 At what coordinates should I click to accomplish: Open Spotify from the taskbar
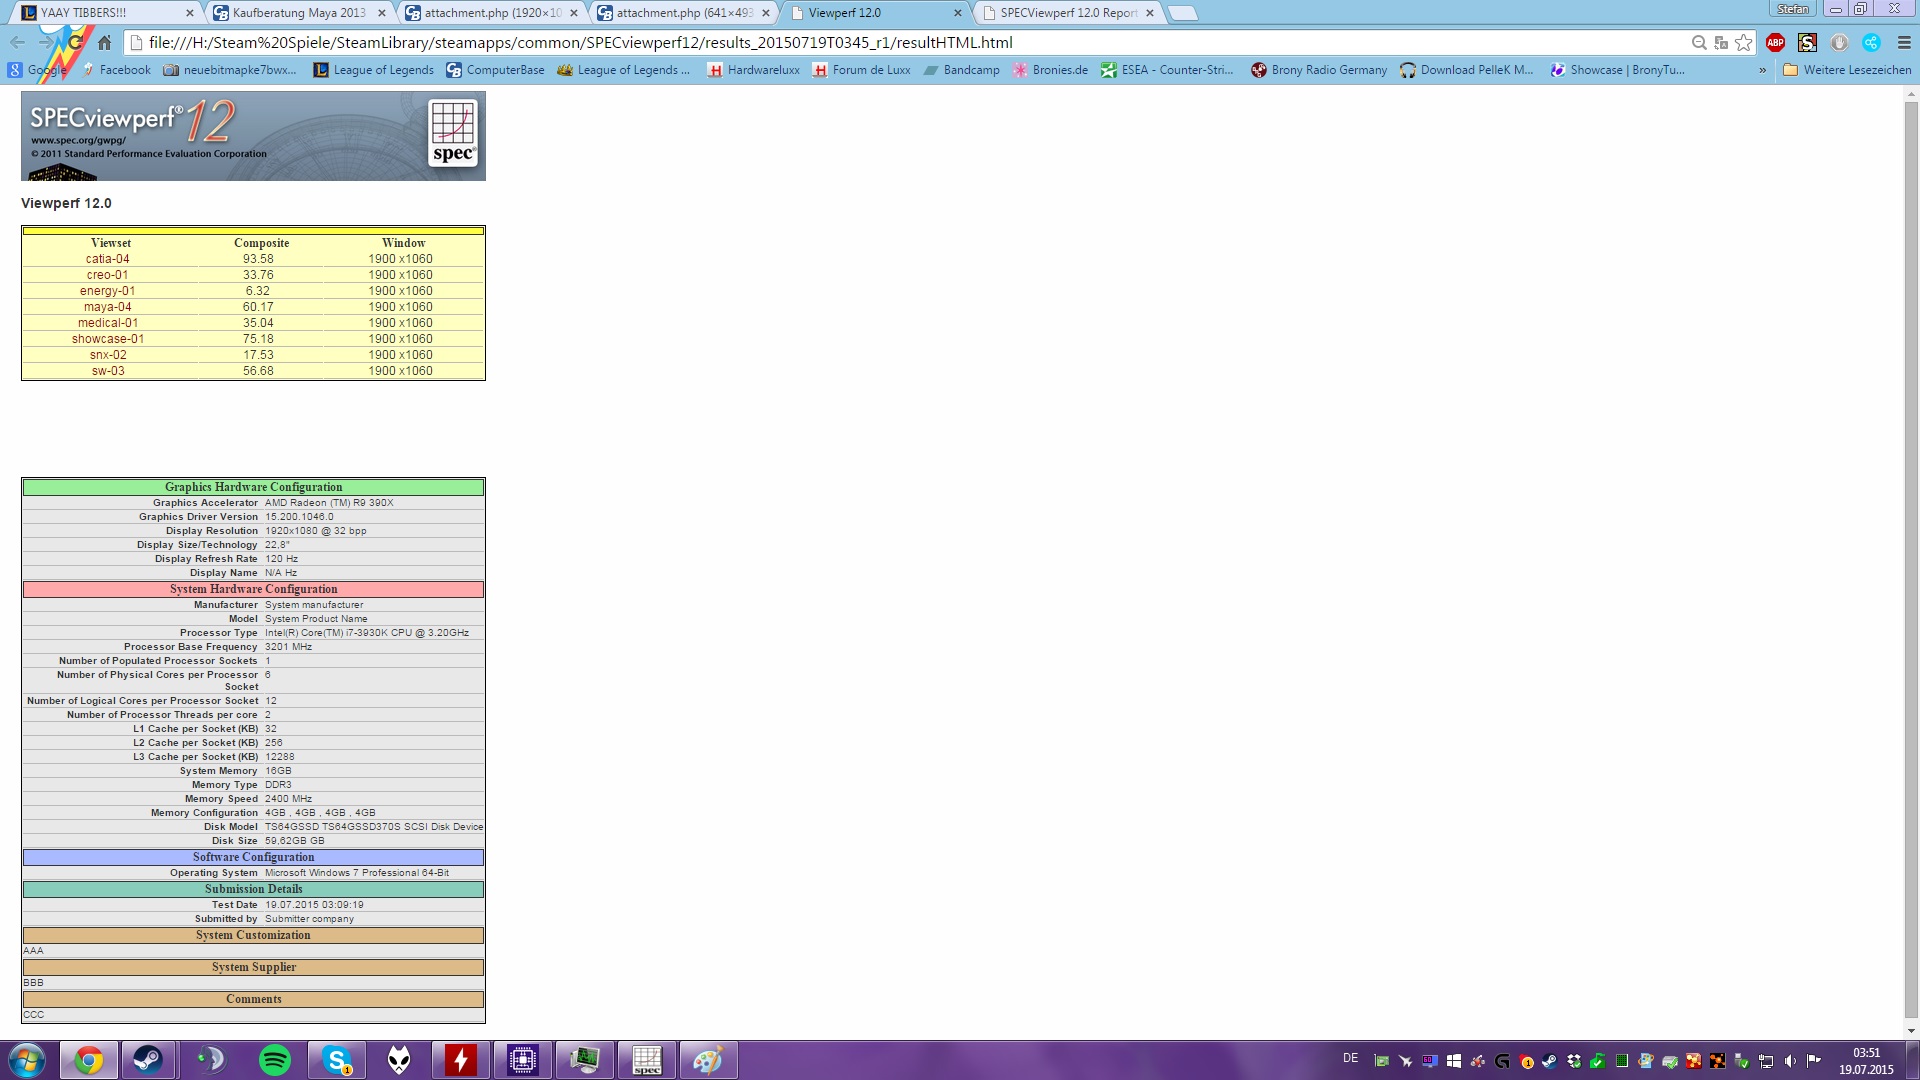274,1060
